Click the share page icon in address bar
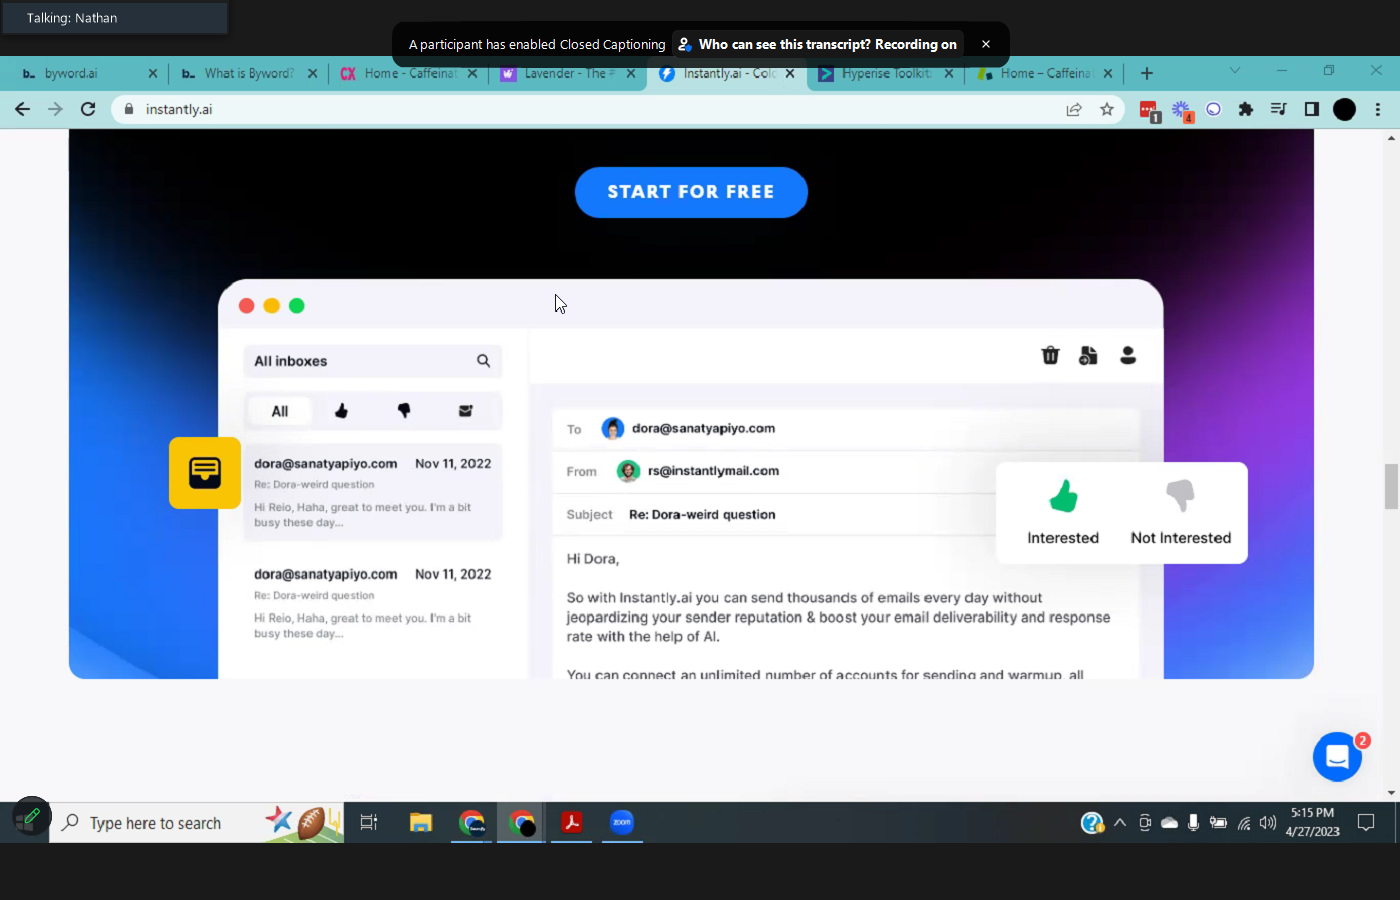Viewport: 1400px width, 900px height. [1074, 109]
